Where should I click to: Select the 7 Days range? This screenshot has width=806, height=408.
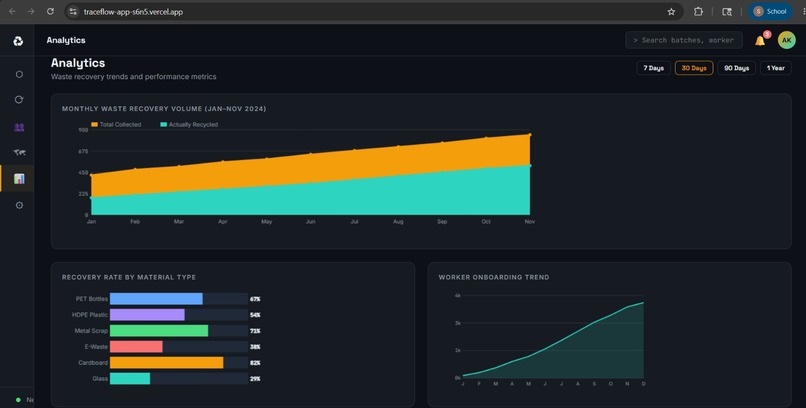[653, 68]
